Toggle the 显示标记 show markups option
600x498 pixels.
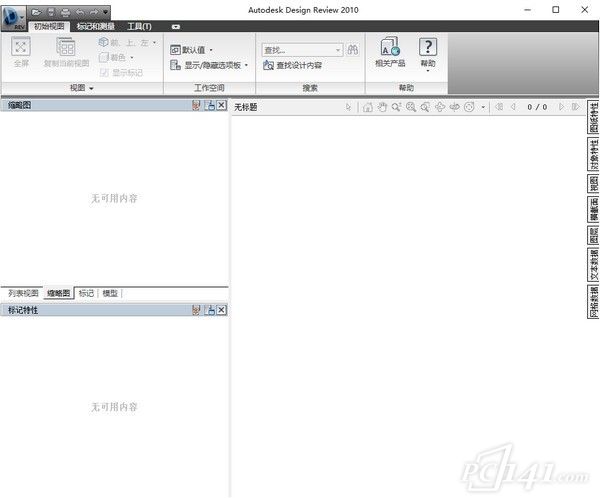(121, 72)
